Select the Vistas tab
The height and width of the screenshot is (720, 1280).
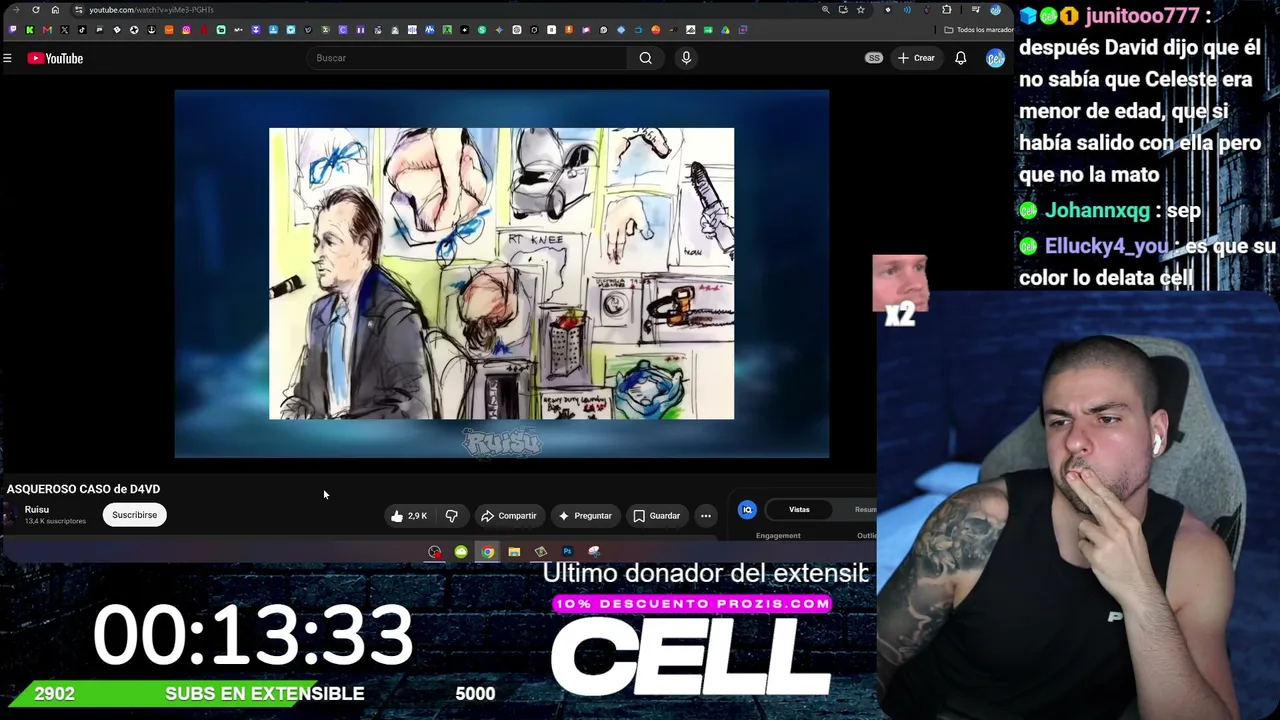tap(799, 510)
